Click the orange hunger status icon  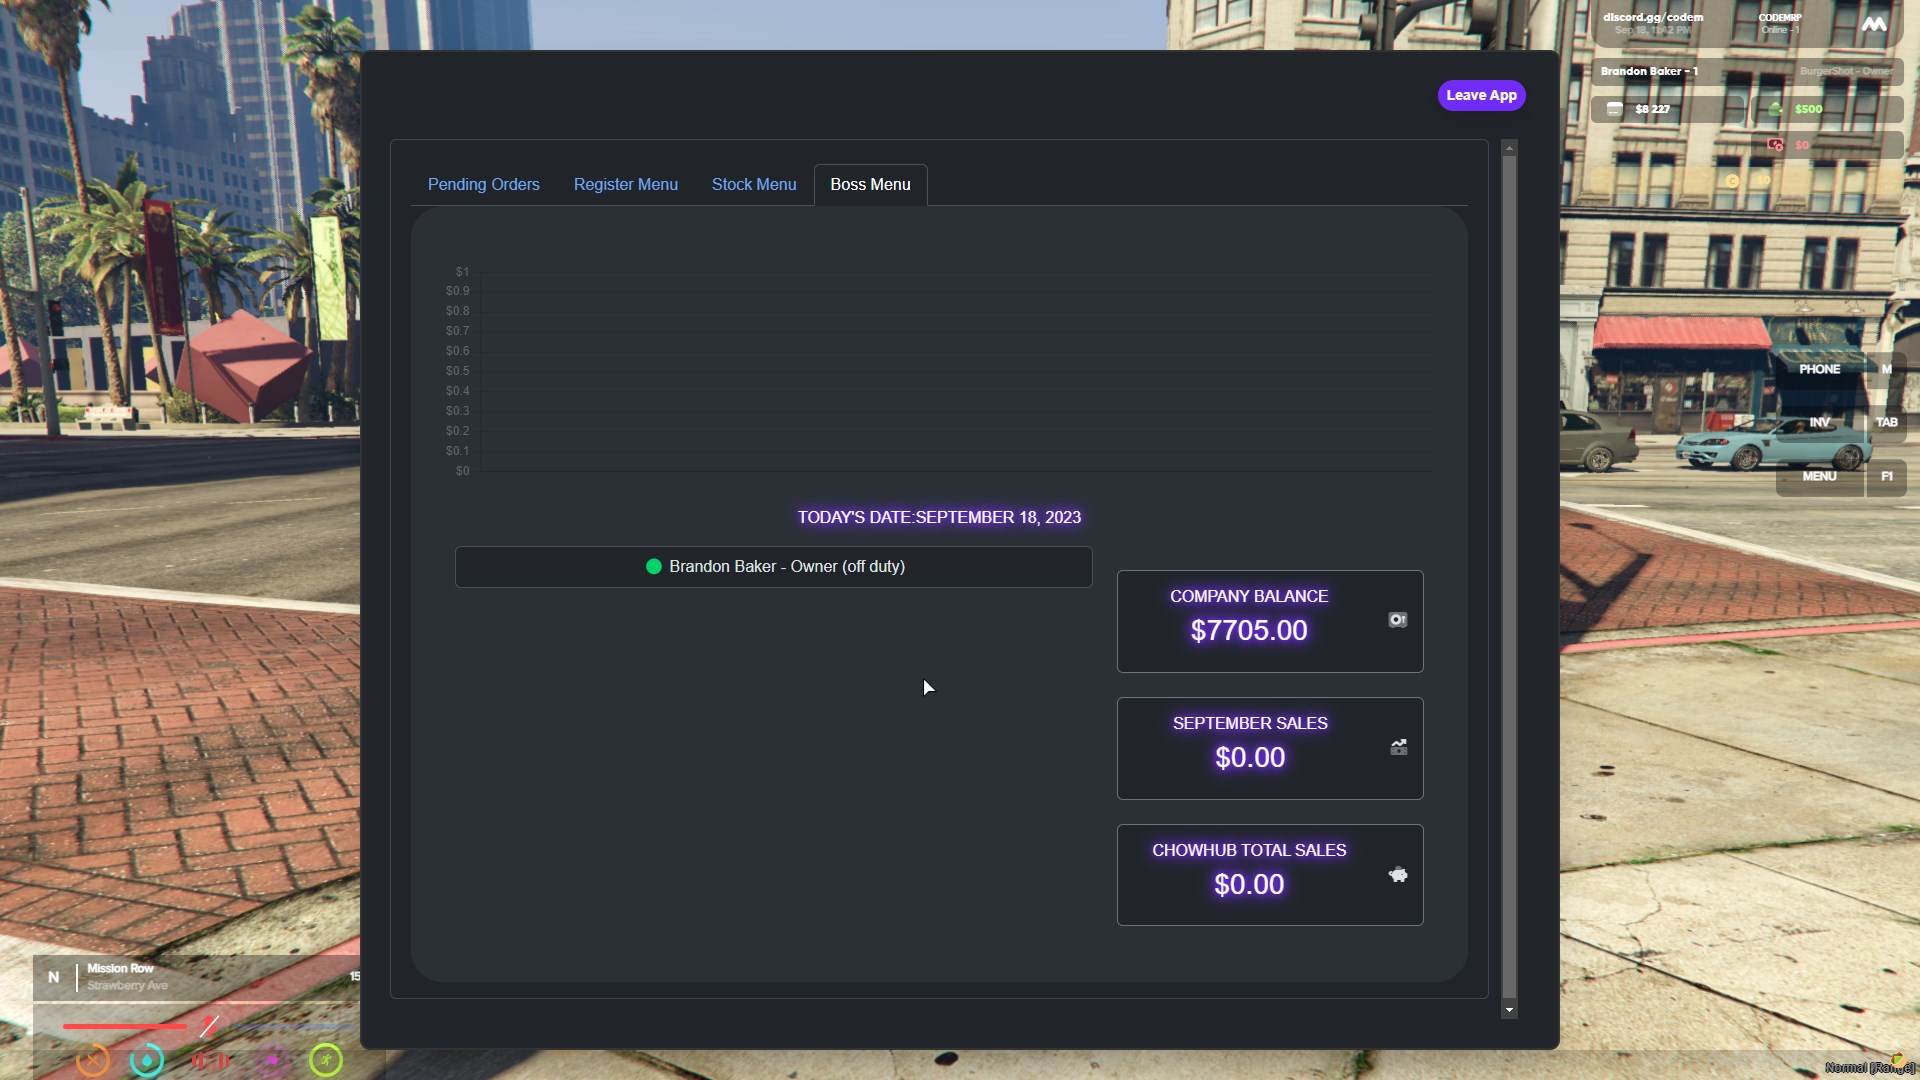pos(93,1060)
